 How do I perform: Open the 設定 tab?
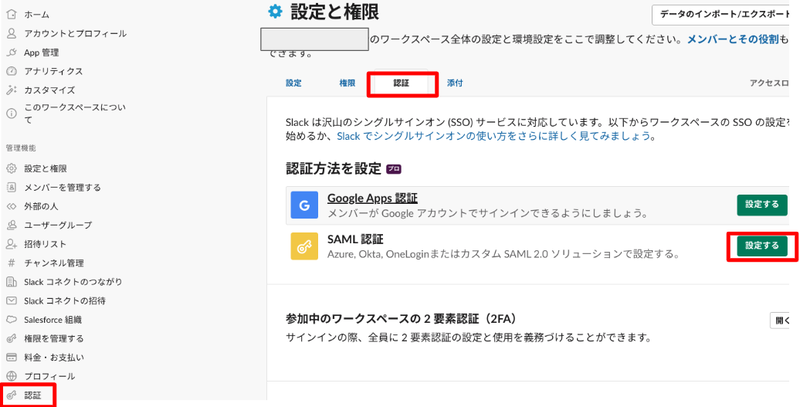[293, 83]
